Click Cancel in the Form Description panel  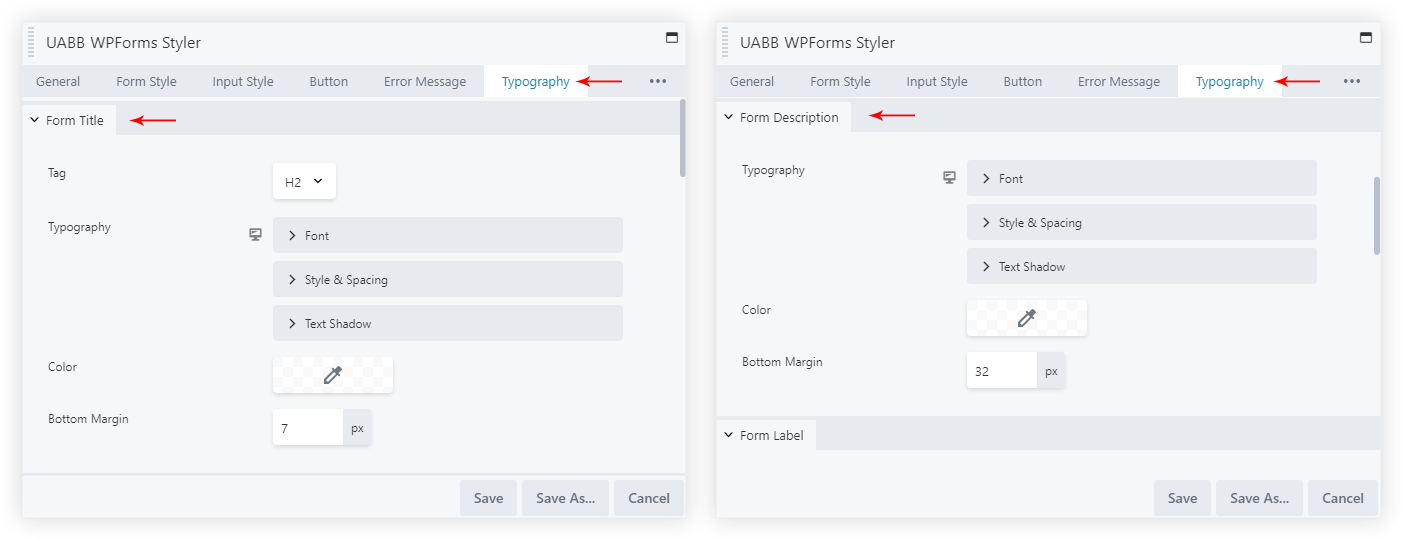click(1343, 498)
